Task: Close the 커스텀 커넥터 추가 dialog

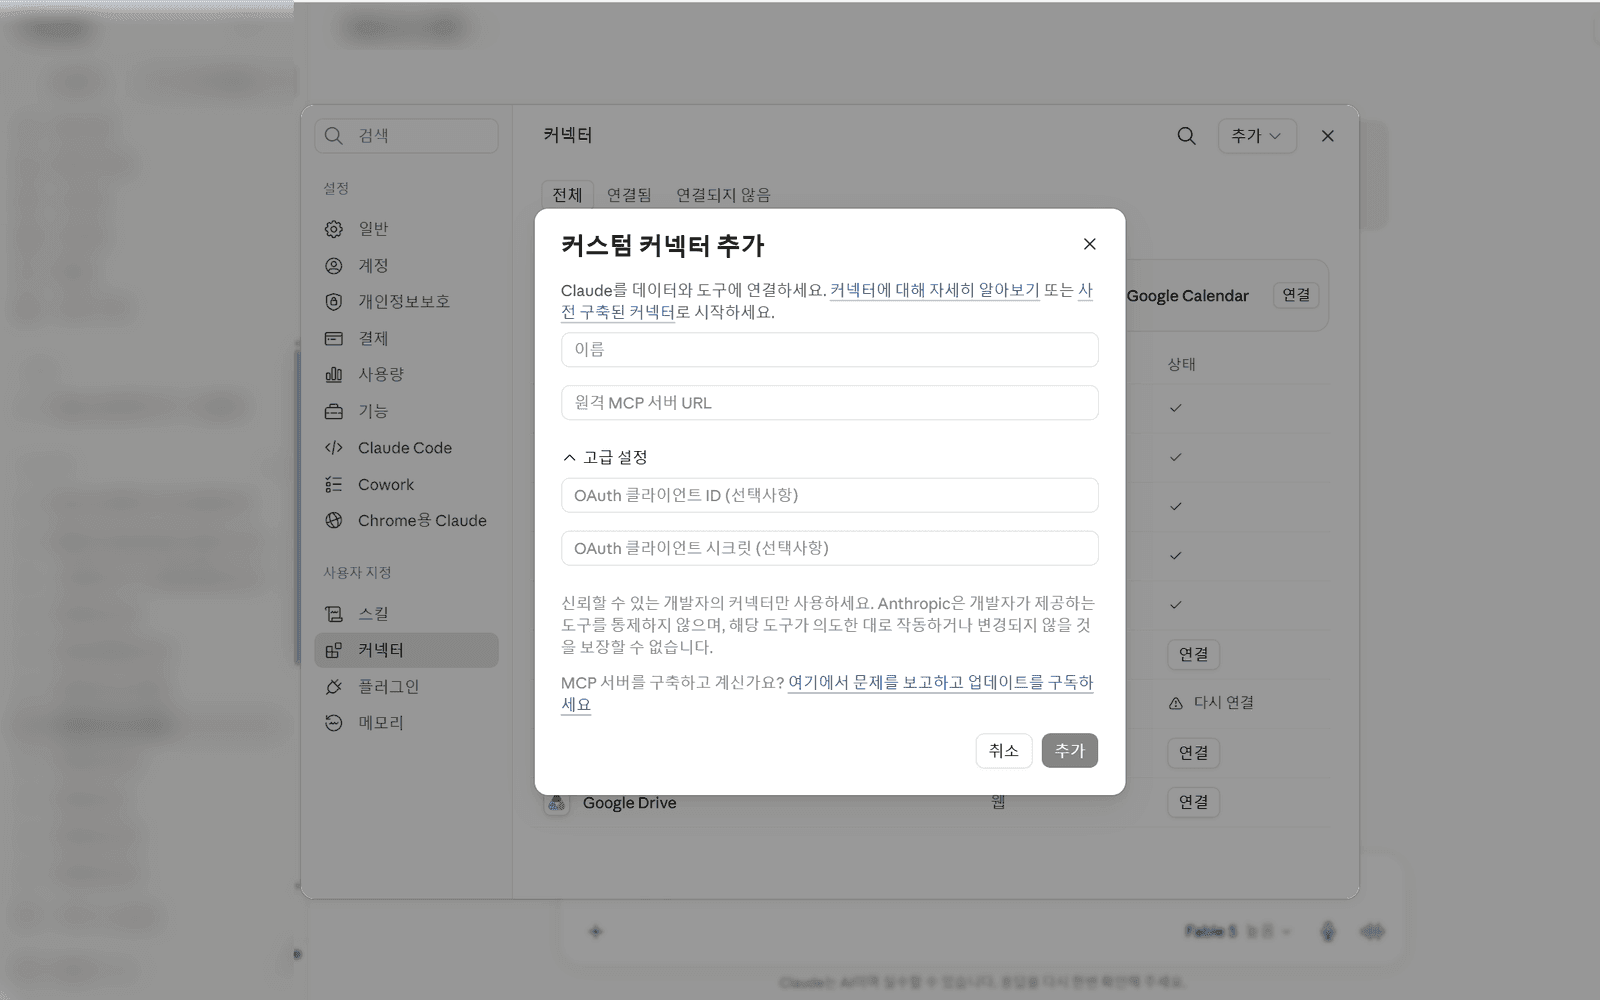Action: [1090, 244]
